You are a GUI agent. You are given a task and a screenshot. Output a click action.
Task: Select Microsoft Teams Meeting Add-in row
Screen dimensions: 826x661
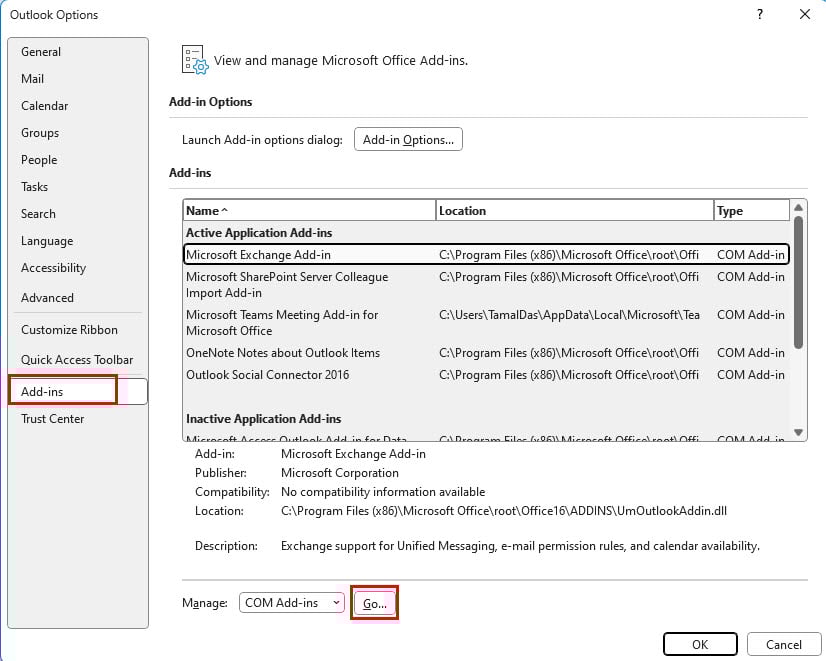[x=486, y=322]
